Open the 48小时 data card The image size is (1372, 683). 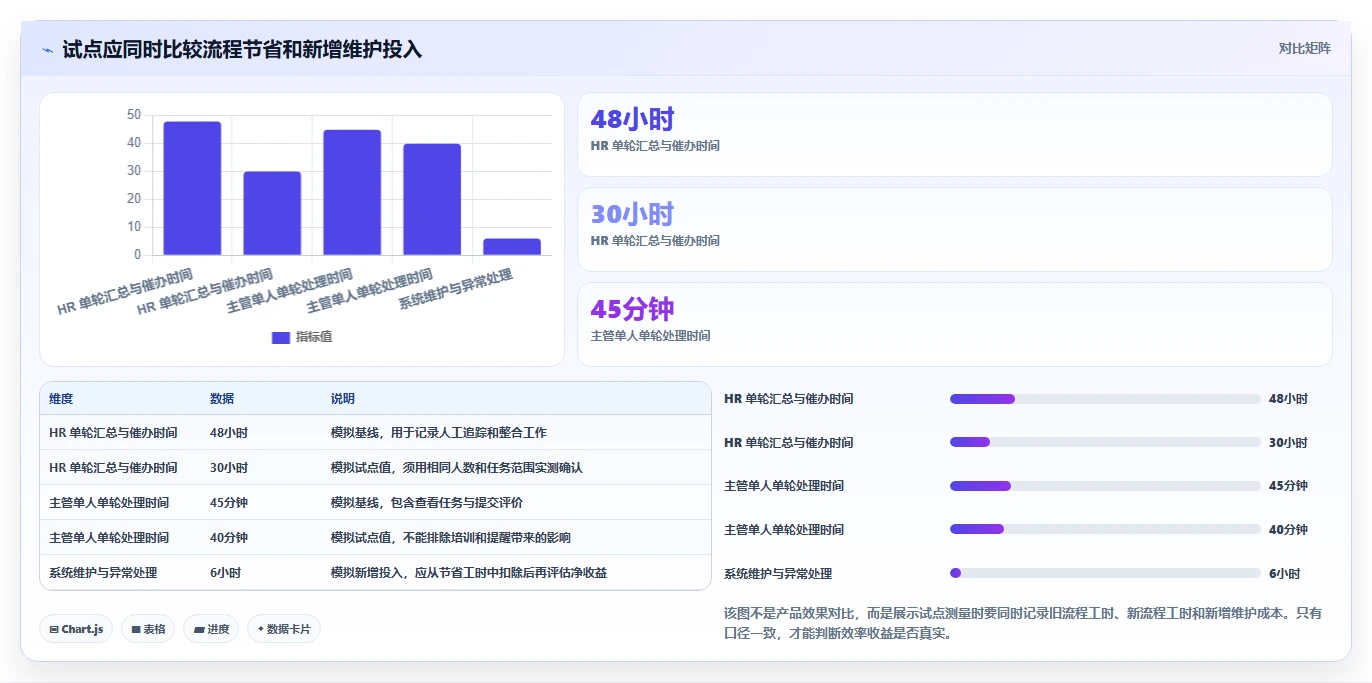click(954, 135)
